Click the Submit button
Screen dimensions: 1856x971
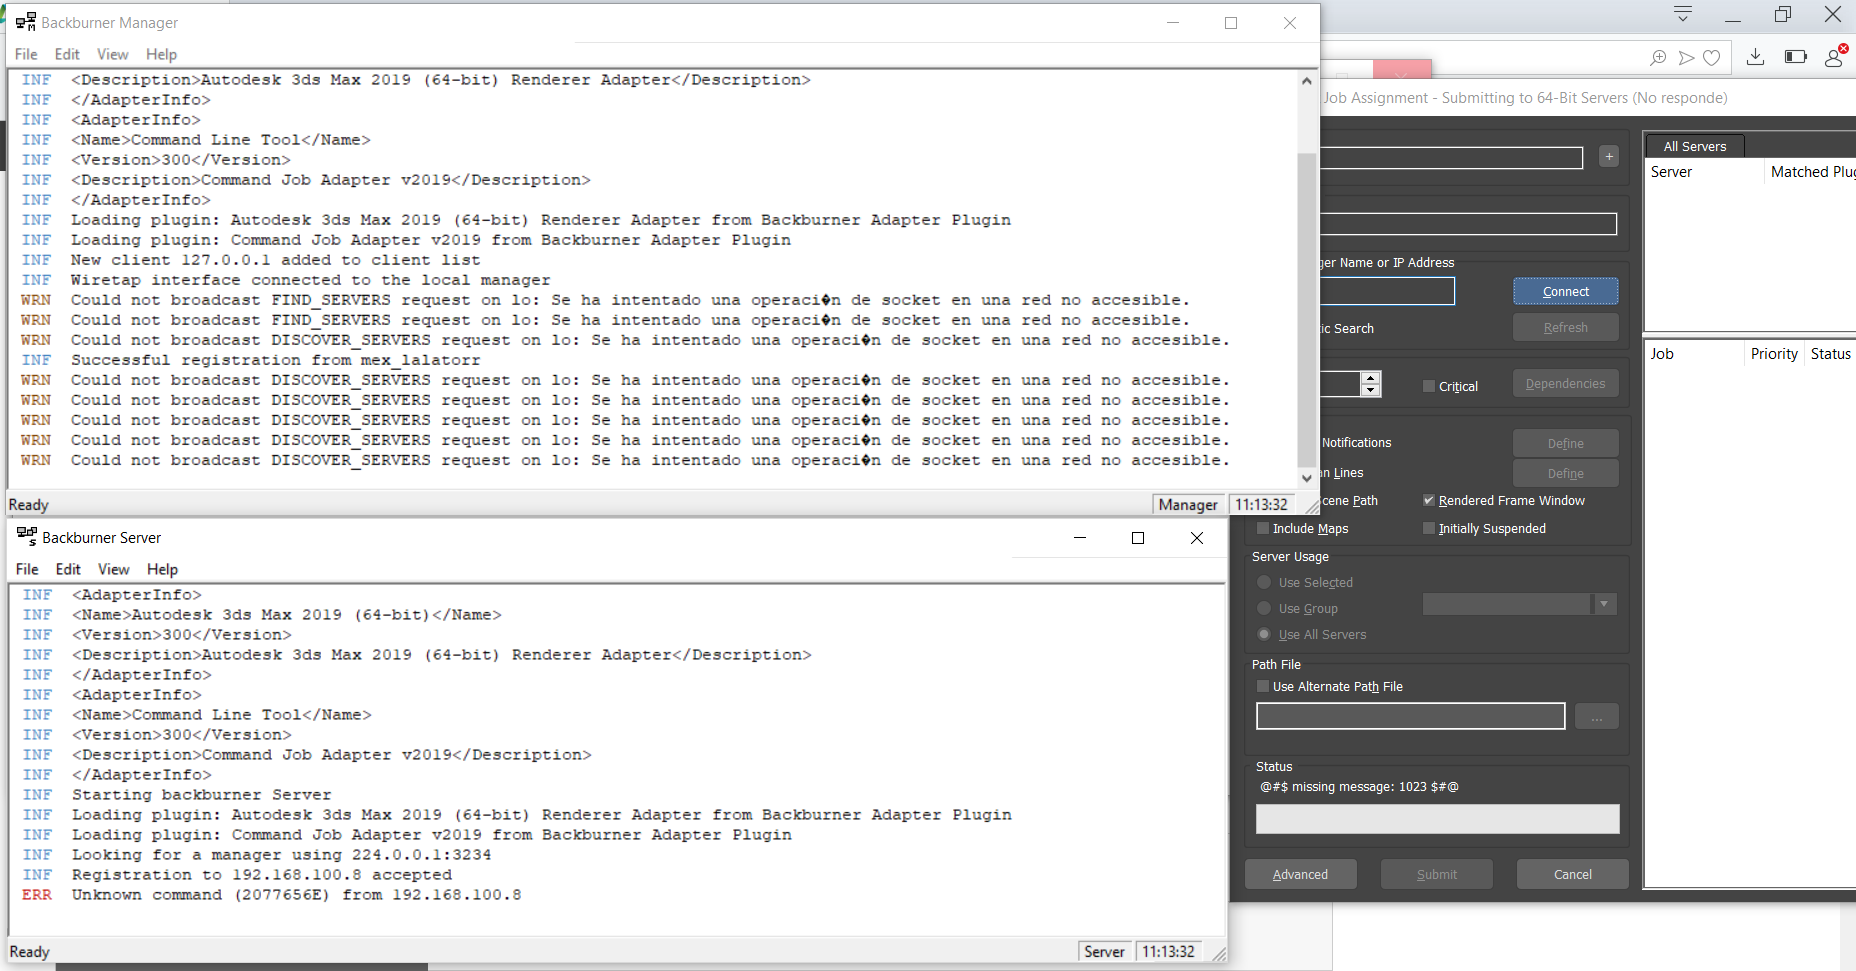point(1436,874)
